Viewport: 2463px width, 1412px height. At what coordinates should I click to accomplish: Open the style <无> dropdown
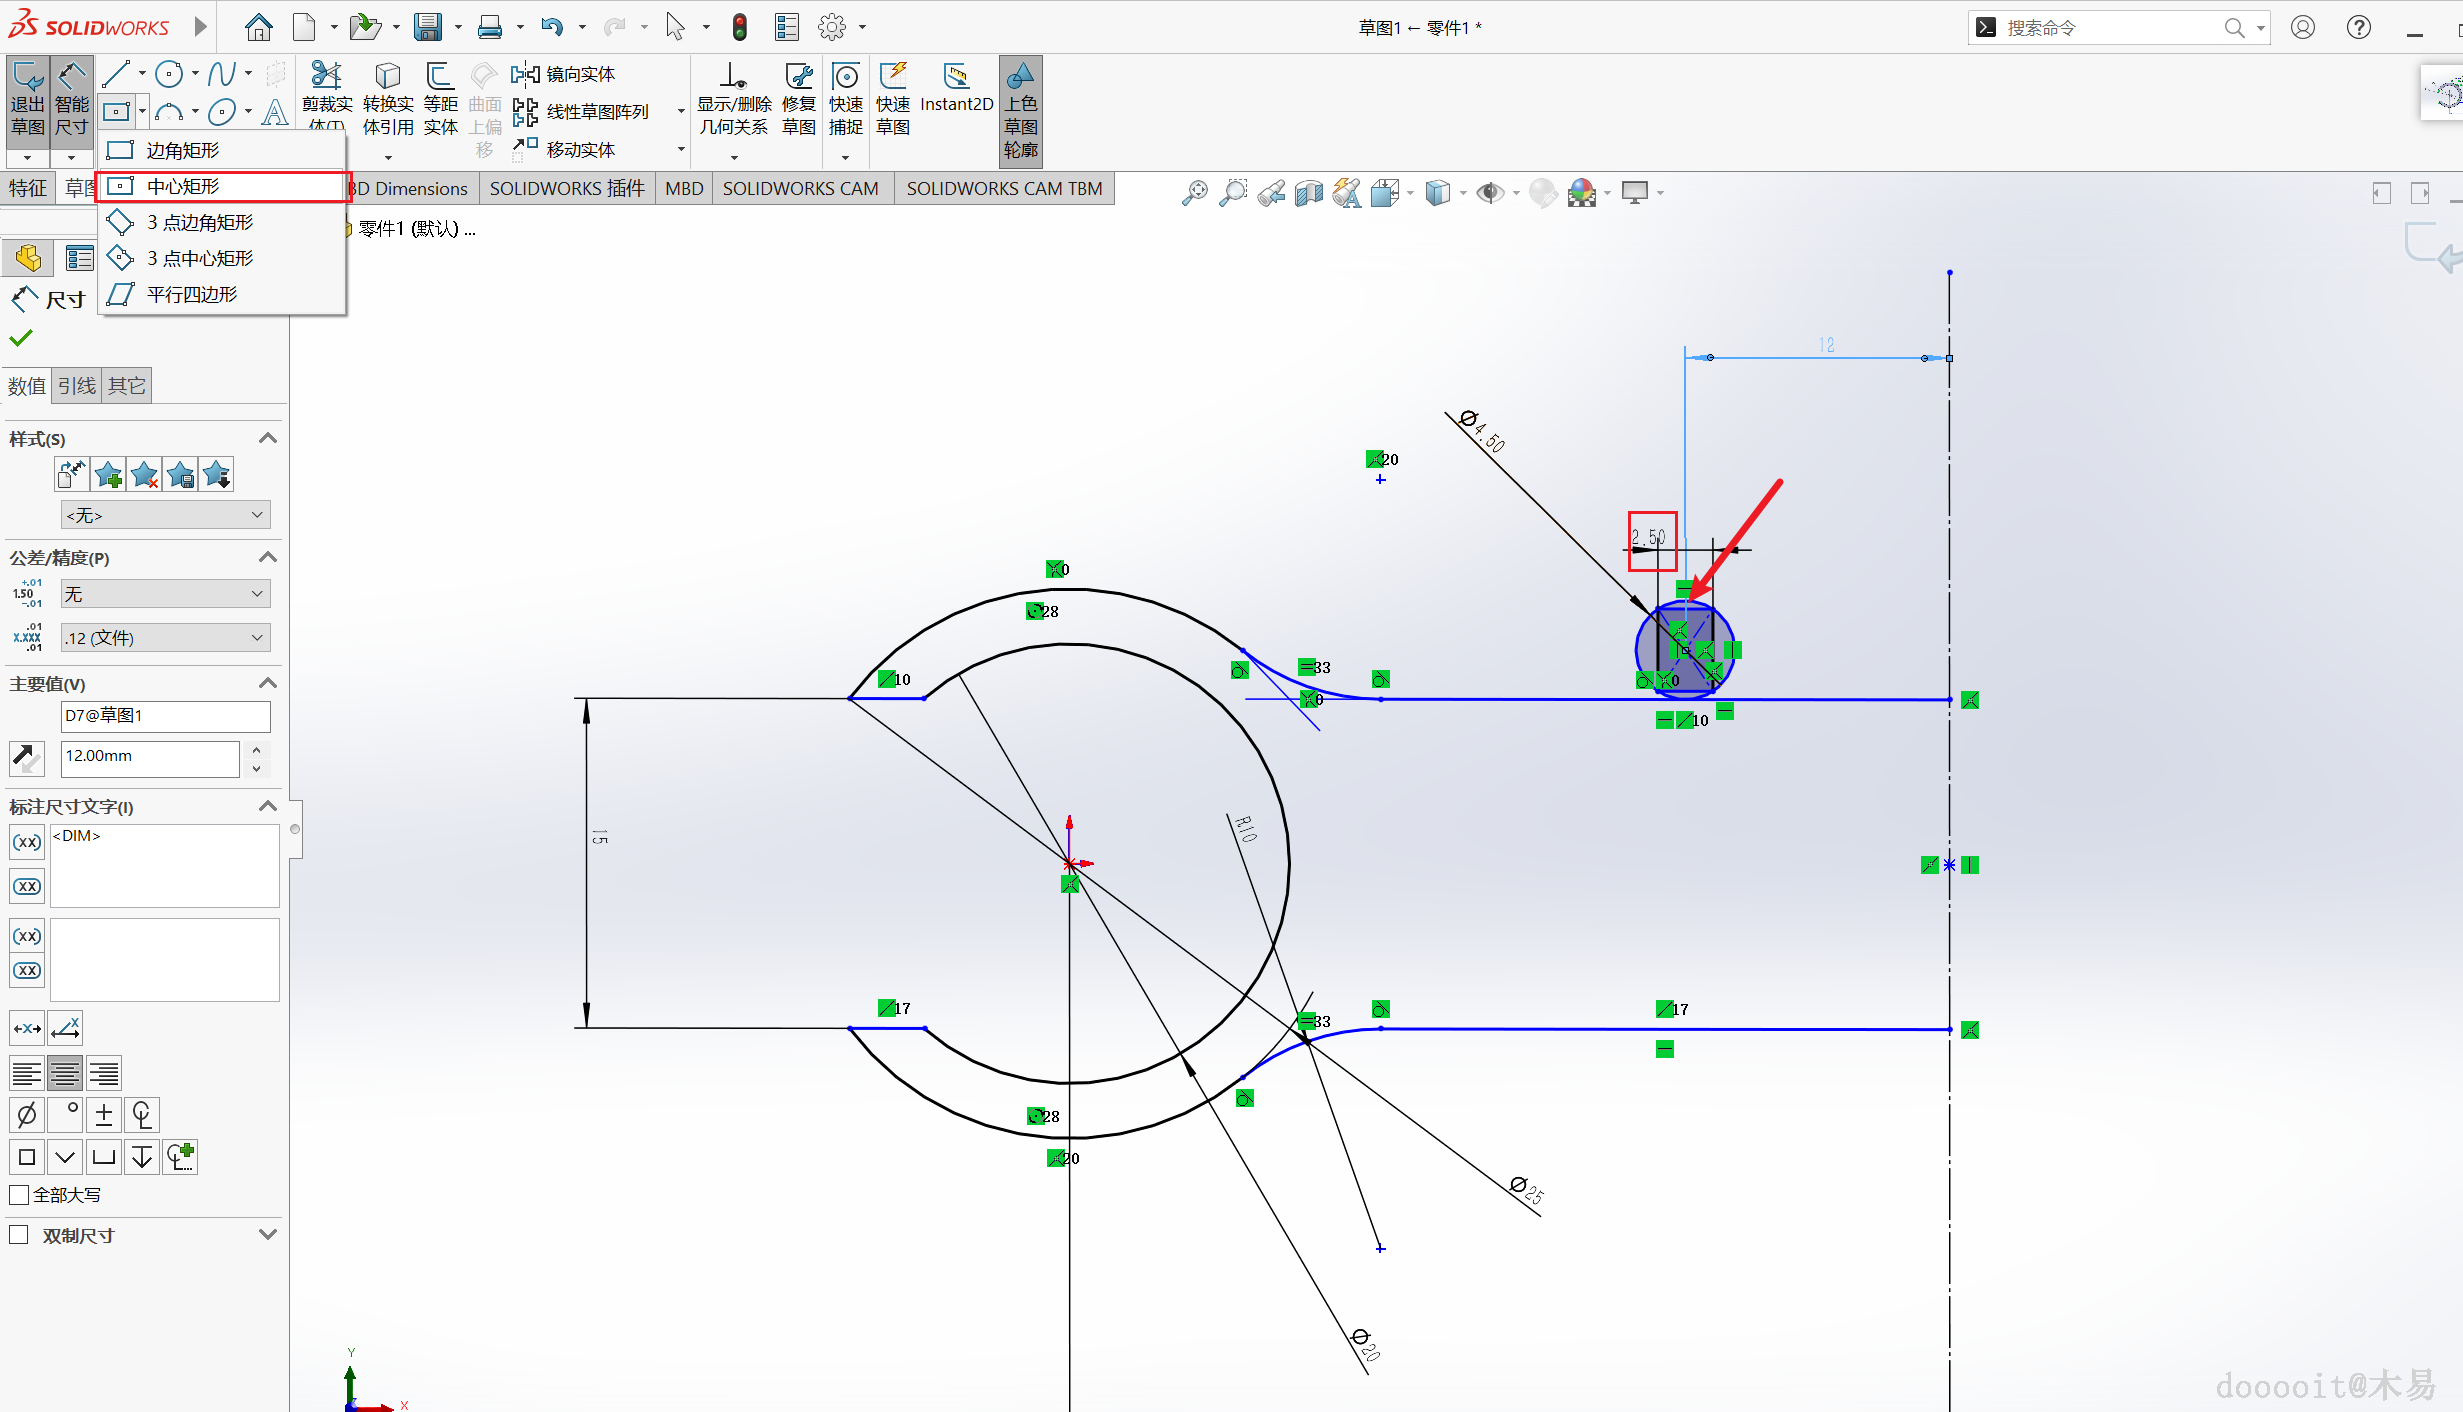[x=165, y=515]
